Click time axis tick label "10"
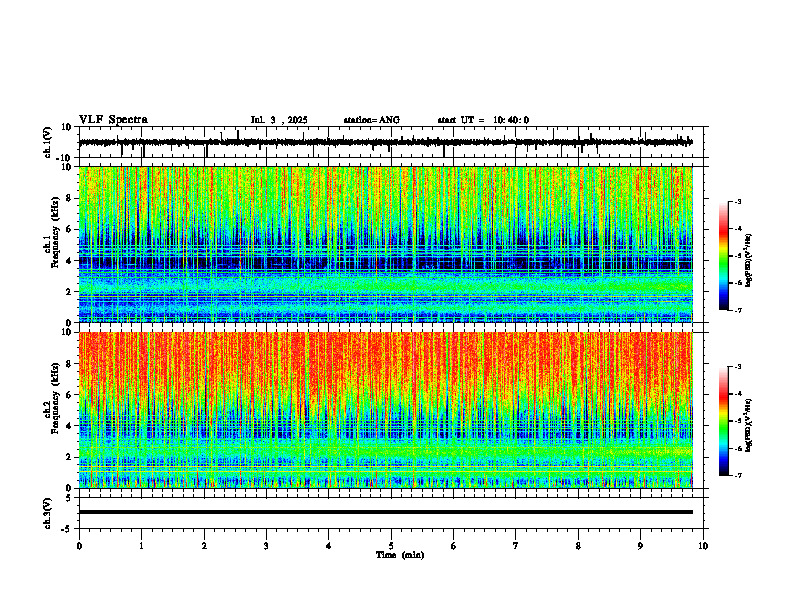 point(703,546)
